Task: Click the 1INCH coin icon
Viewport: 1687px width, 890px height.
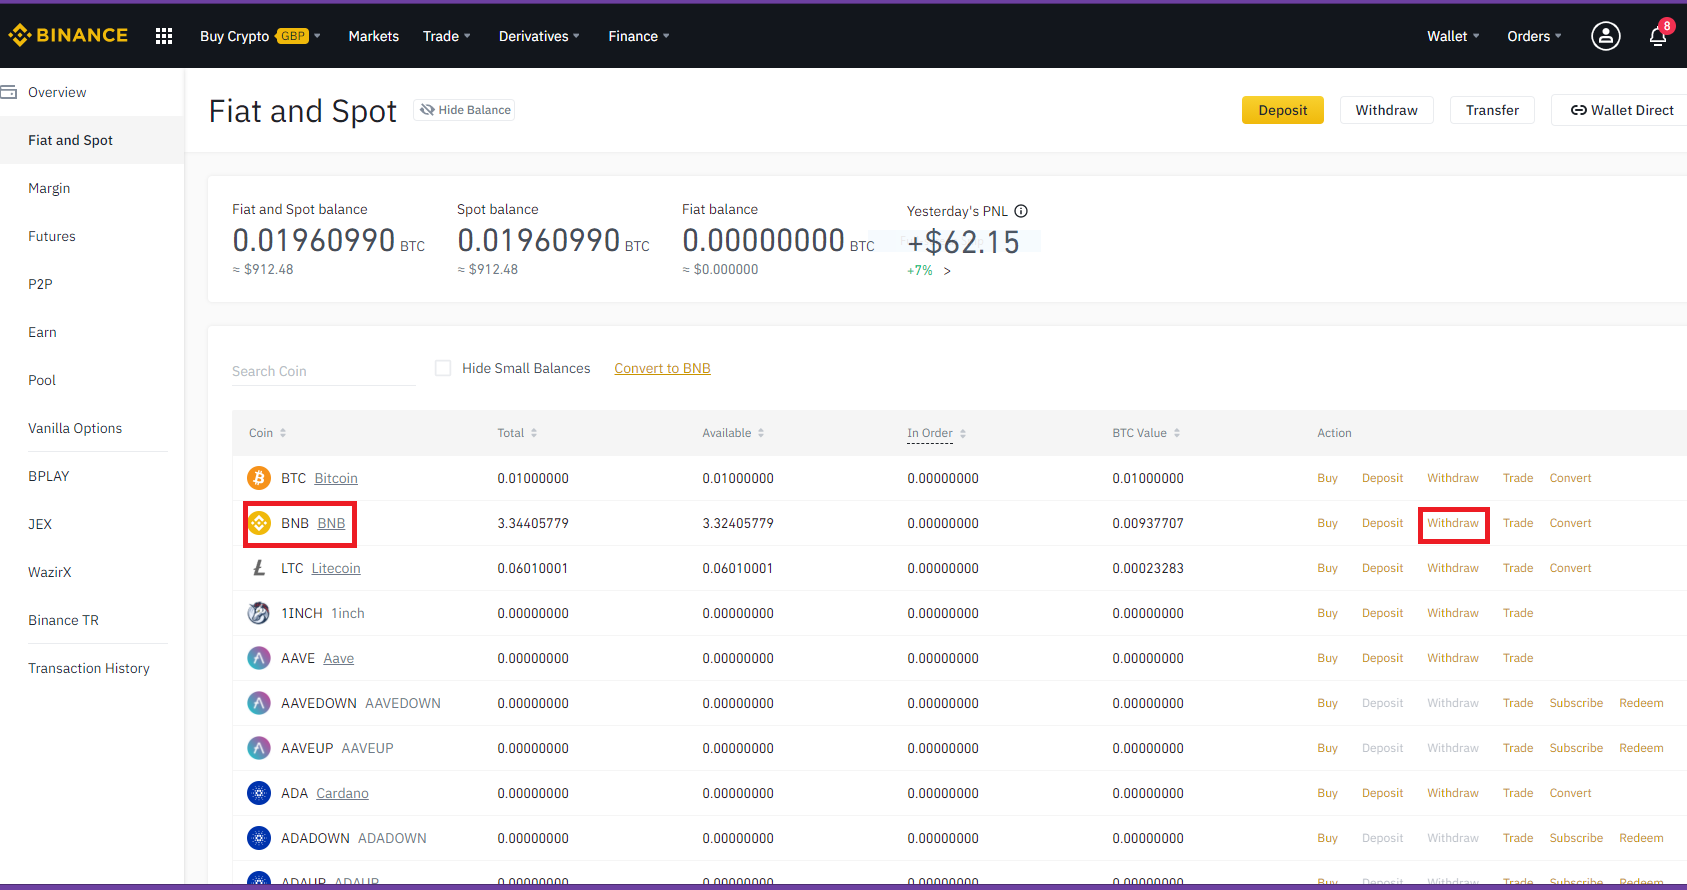Action: coord(259,613)
